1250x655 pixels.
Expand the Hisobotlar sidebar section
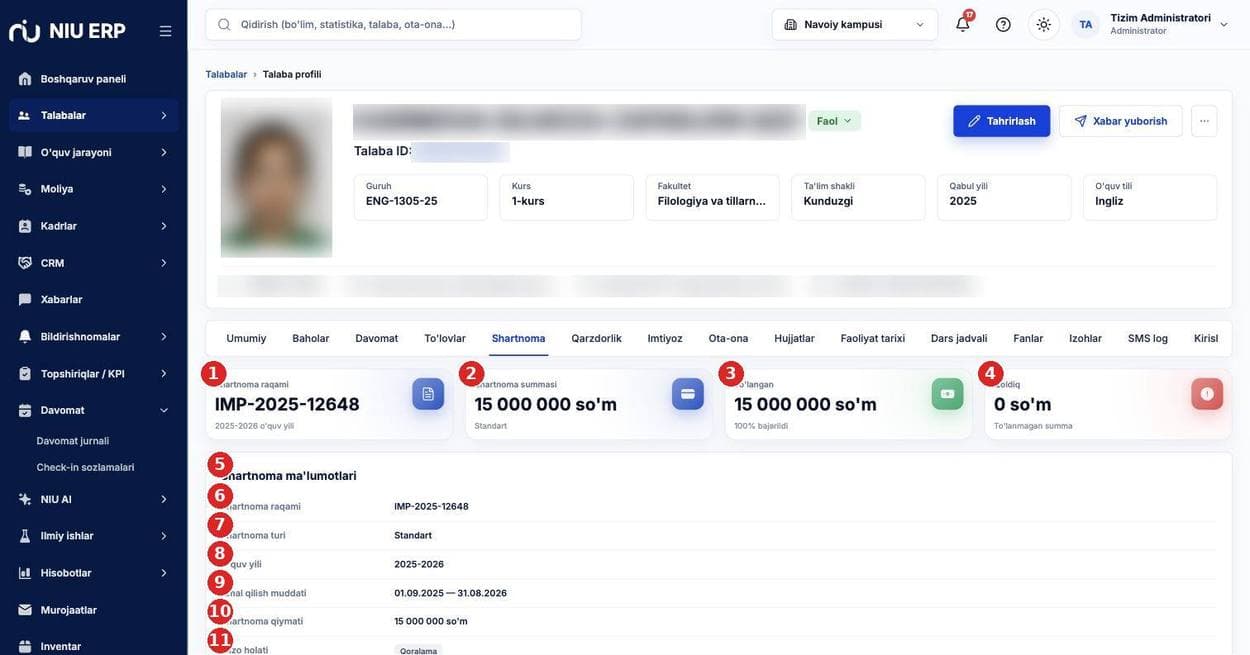coord(93,573)
